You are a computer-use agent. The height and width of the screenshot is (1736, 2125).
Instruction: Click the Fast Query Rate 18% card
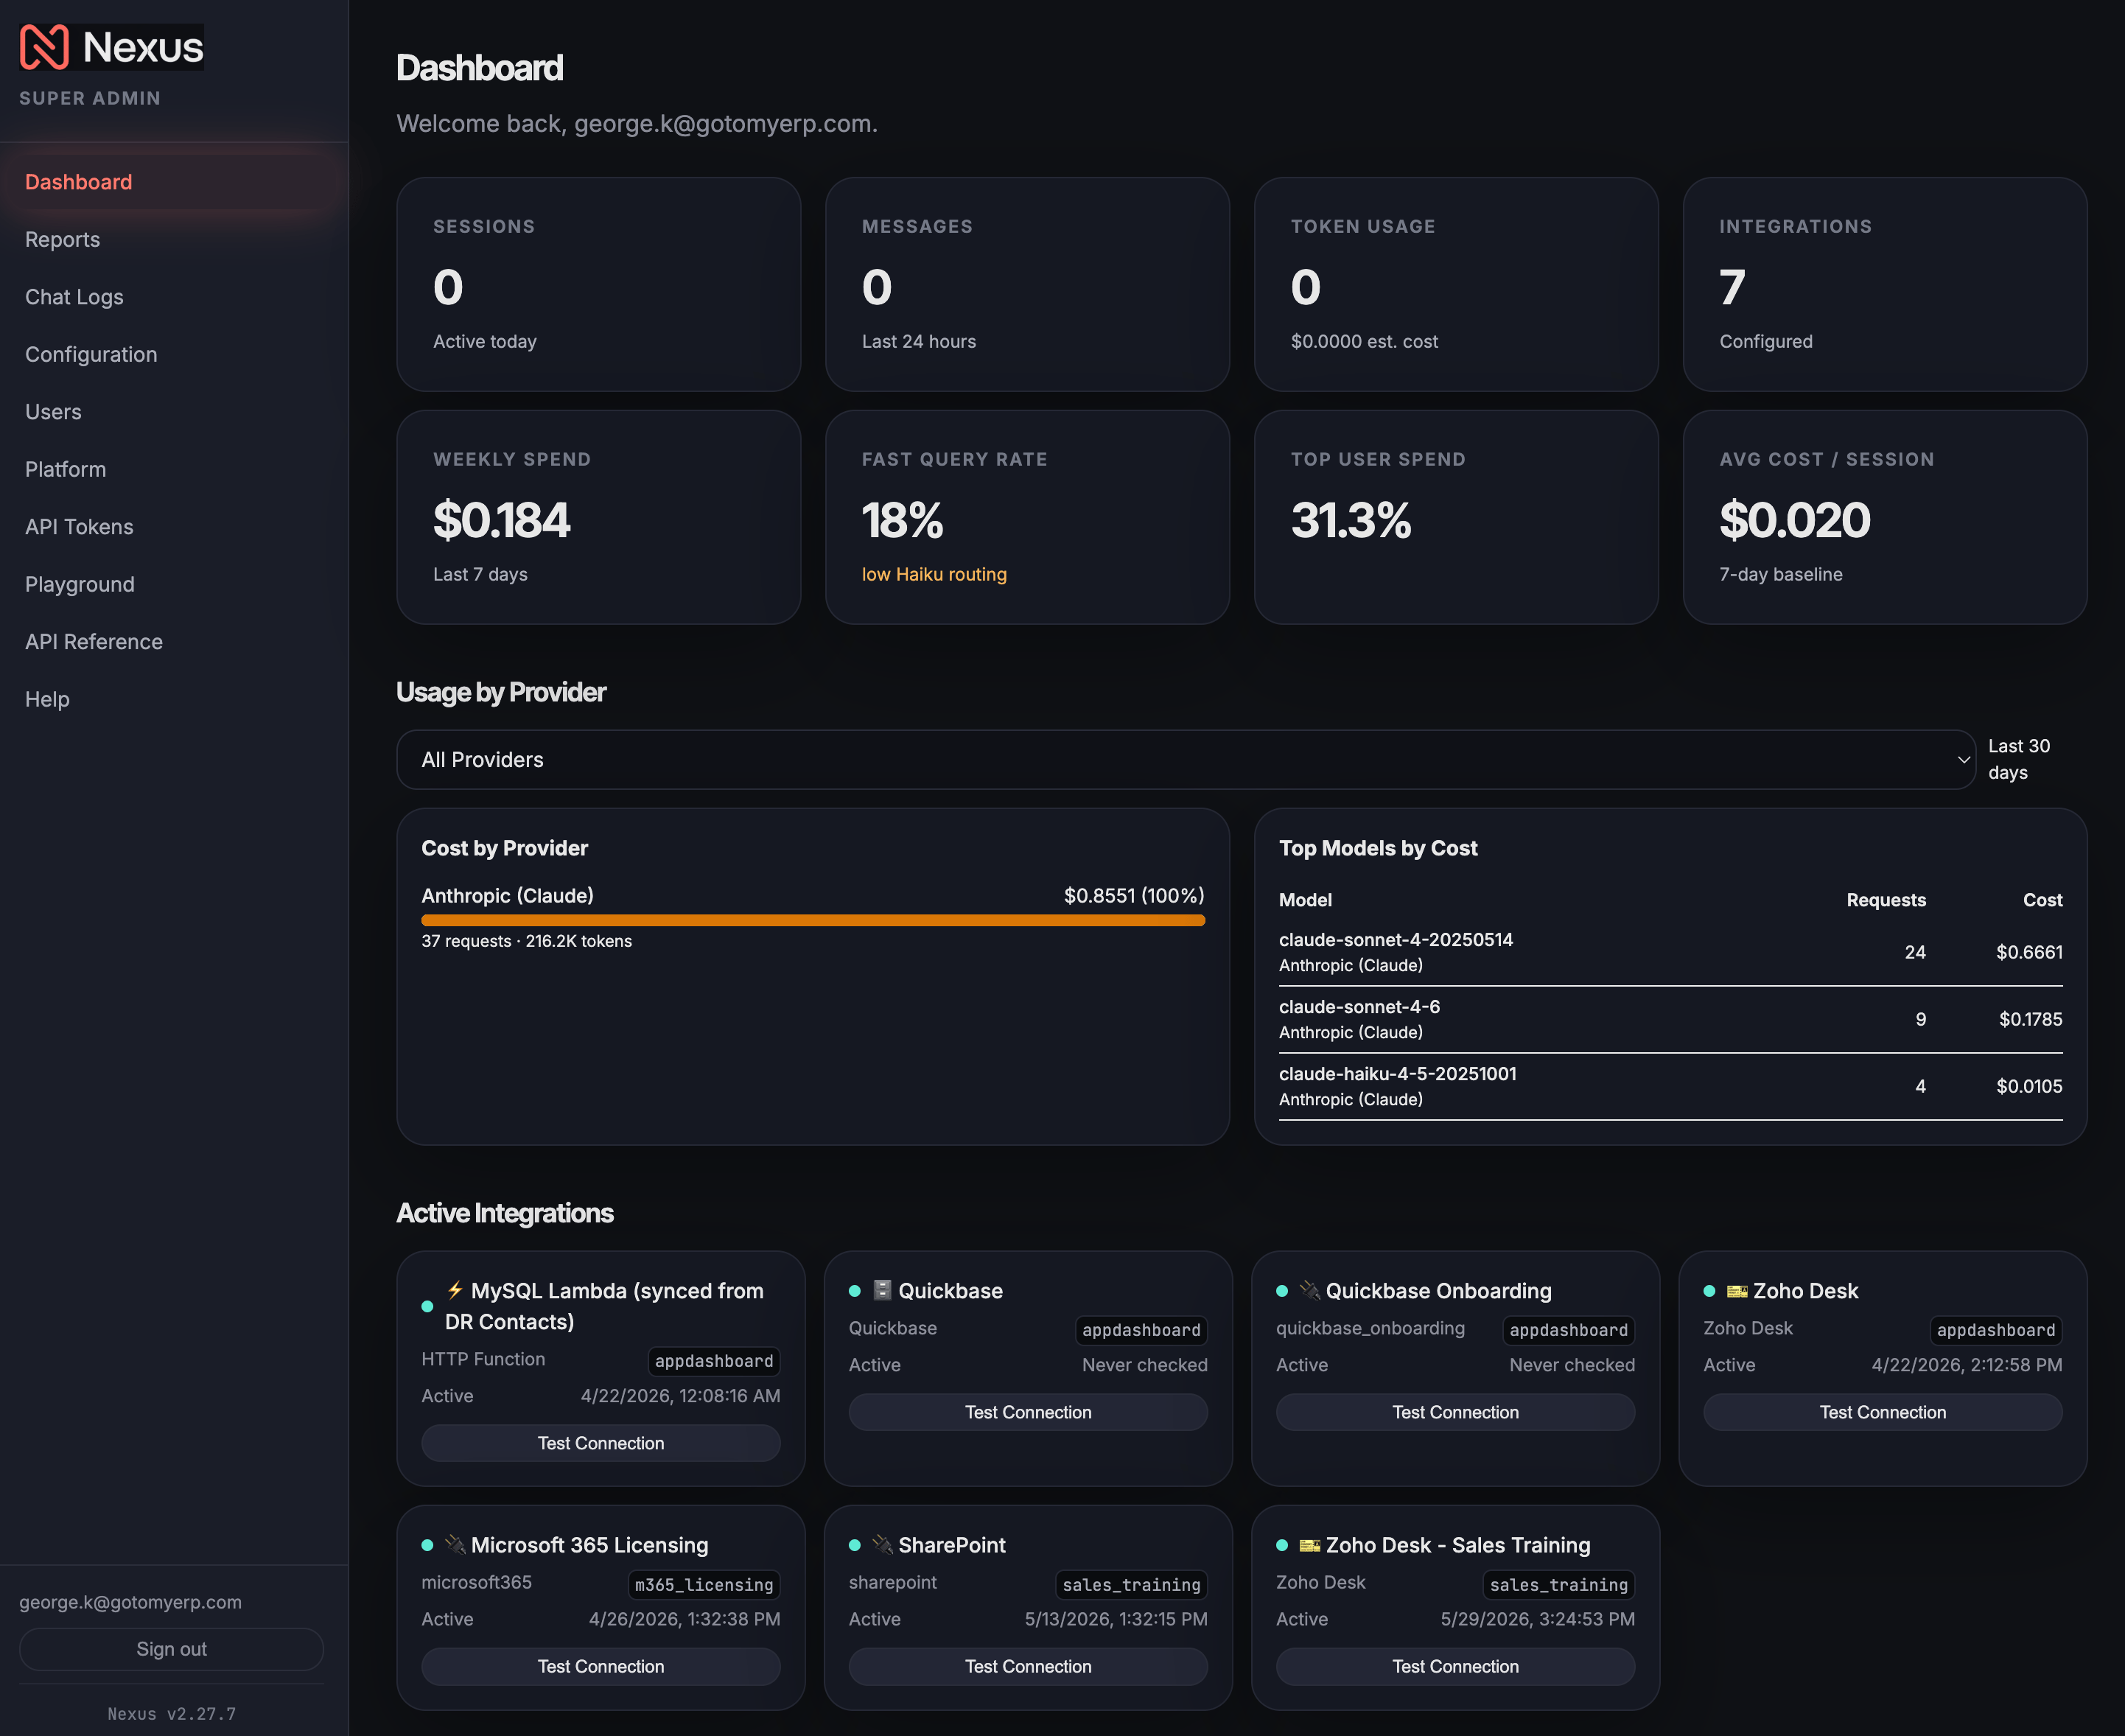(x=1027, y=517)
